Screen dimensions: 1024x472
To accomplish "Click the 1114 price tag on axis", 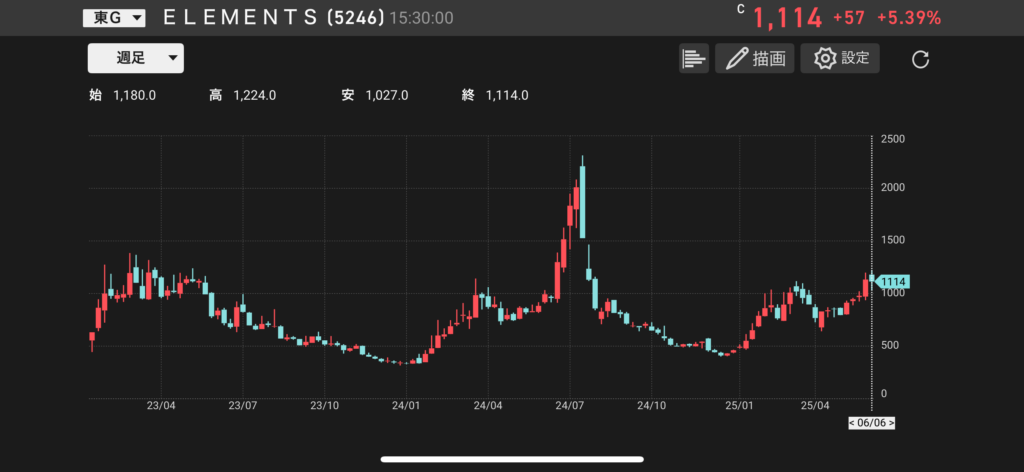I will click(891, 282).
